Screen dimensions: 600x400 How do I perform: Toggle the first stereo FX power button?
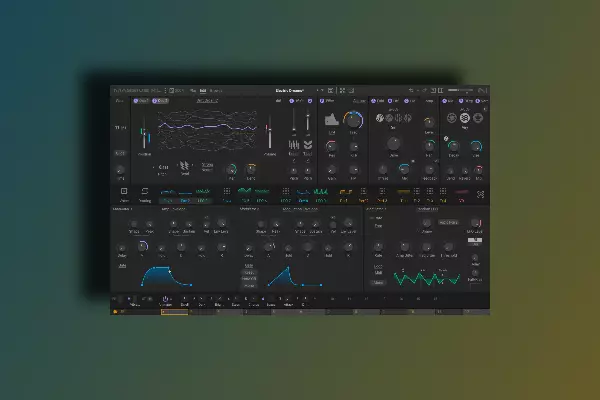click(x=445, y=101)
